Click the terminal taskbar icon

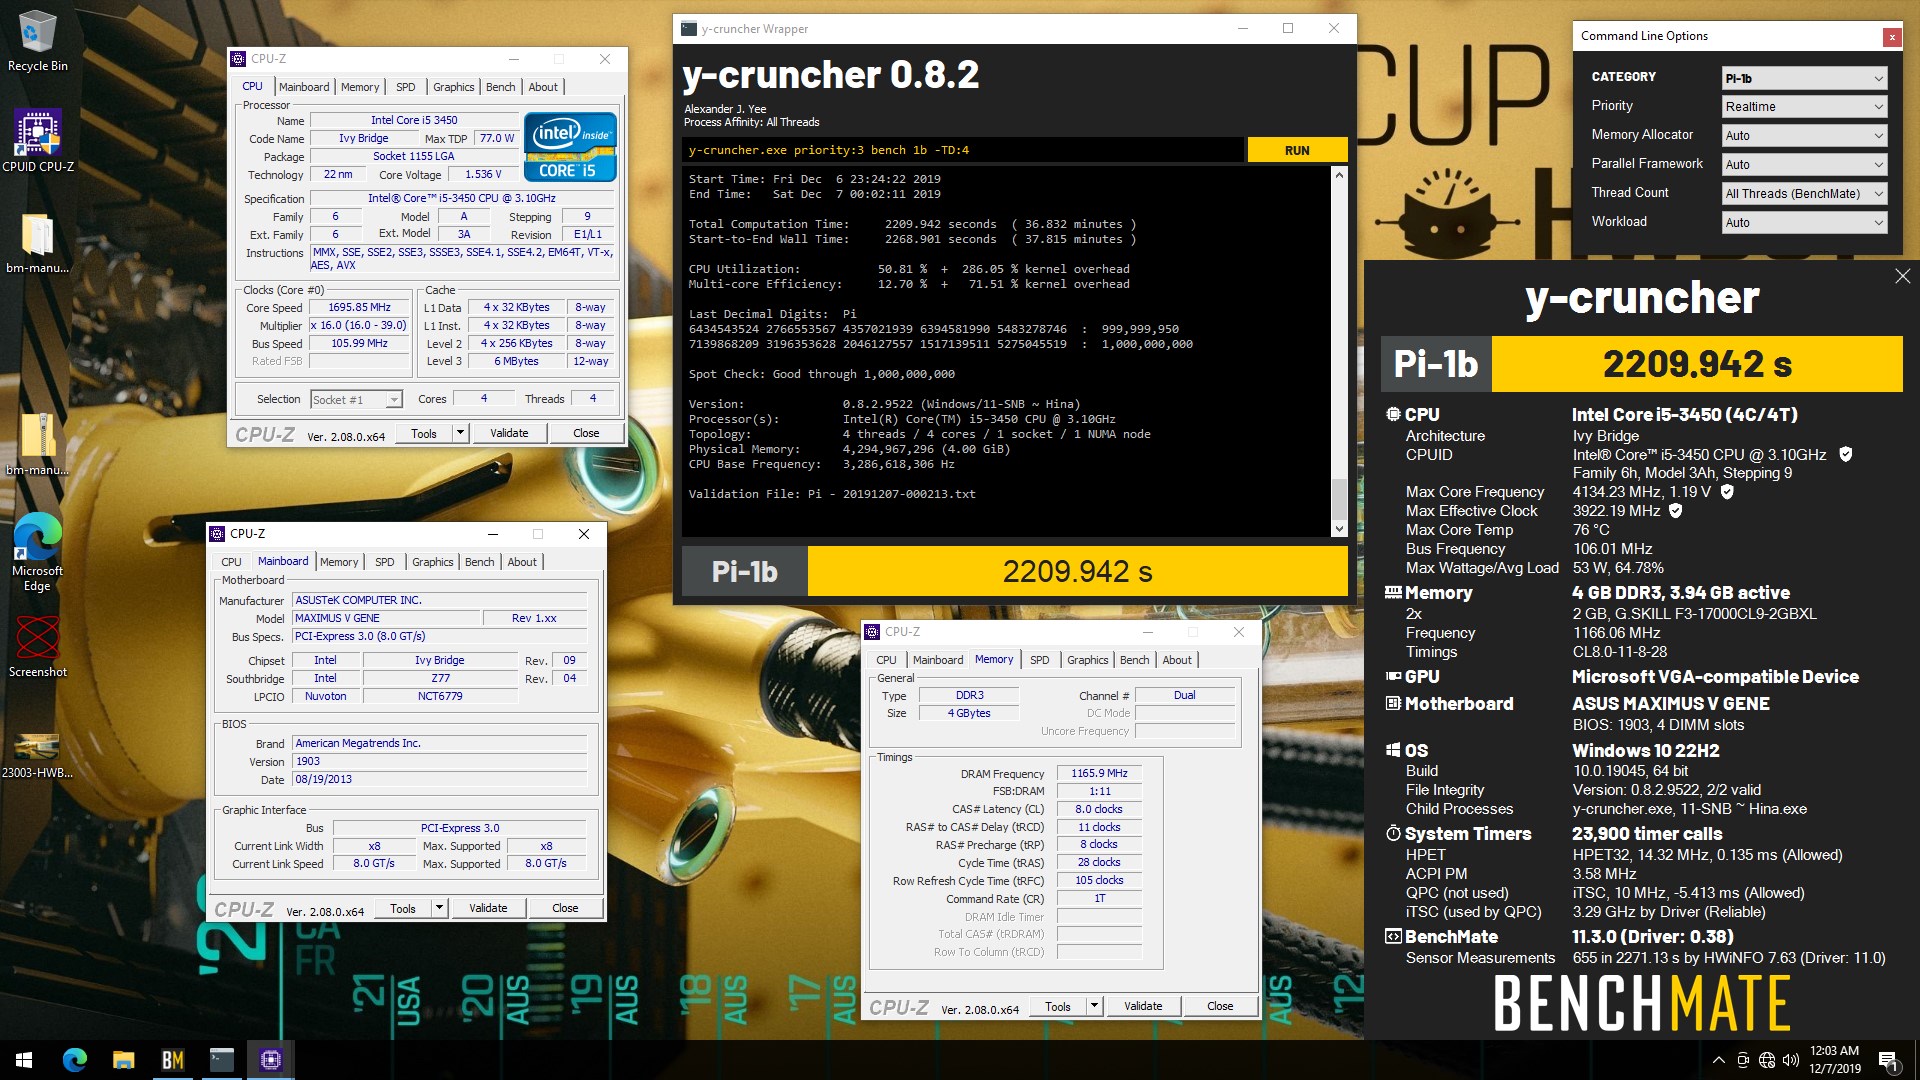click(221, 1060)
